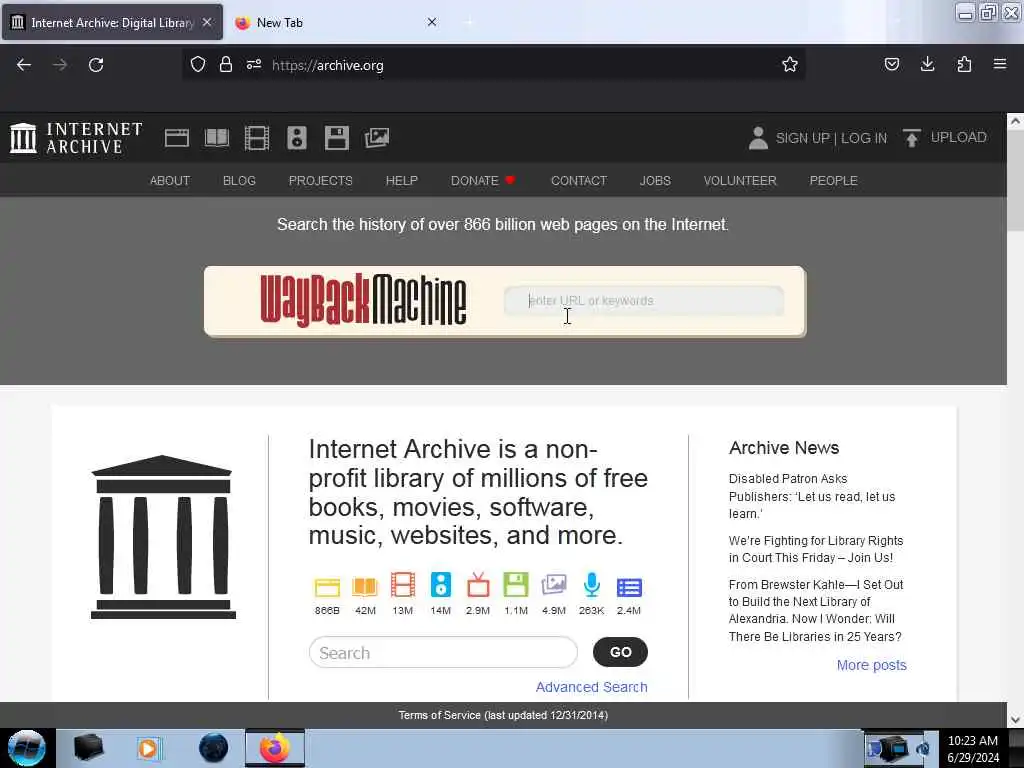This screenshot has width=1024, height=768.
Task: Open the Web icon in Archive top bar
Action: click(176, 138)
